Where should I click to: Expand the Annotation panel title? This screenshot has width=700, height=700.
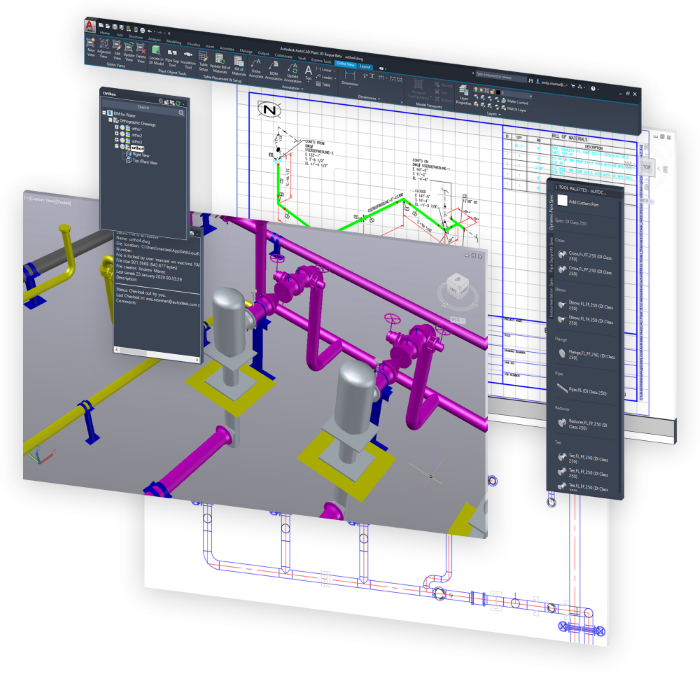coord(292,88)
